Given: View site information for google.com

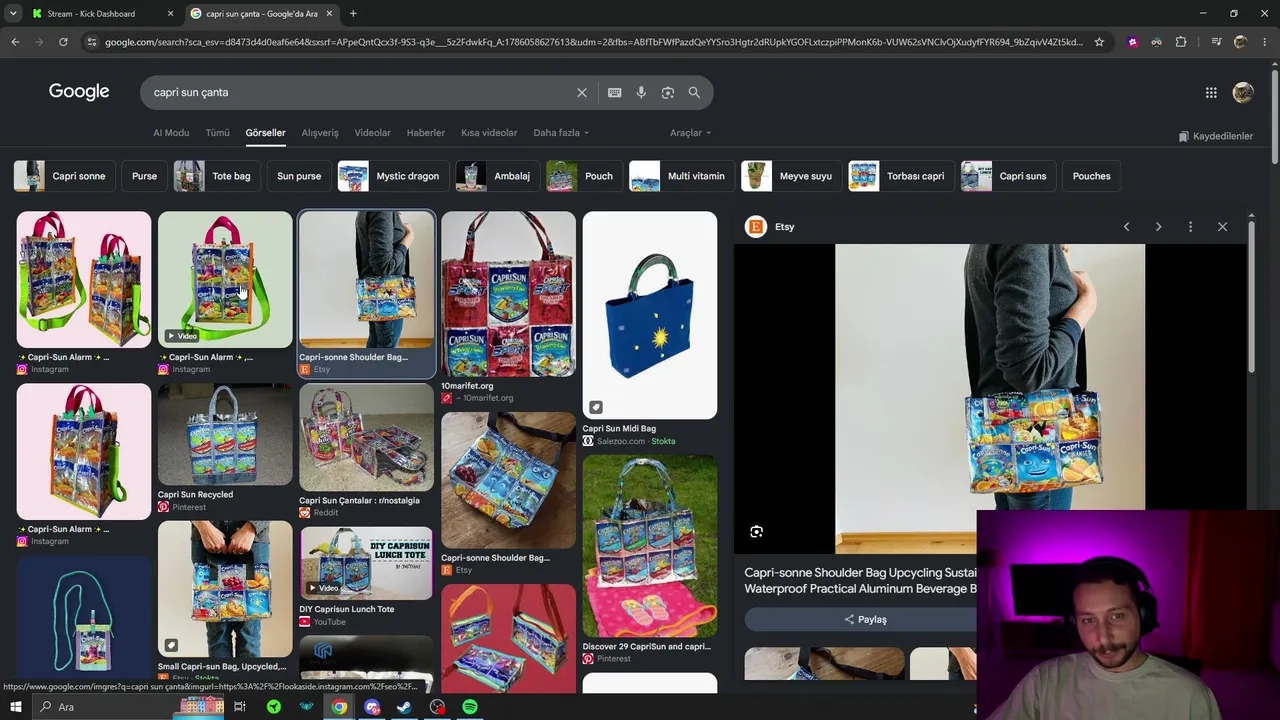Looking at the screenshot, I should (91, 42).
